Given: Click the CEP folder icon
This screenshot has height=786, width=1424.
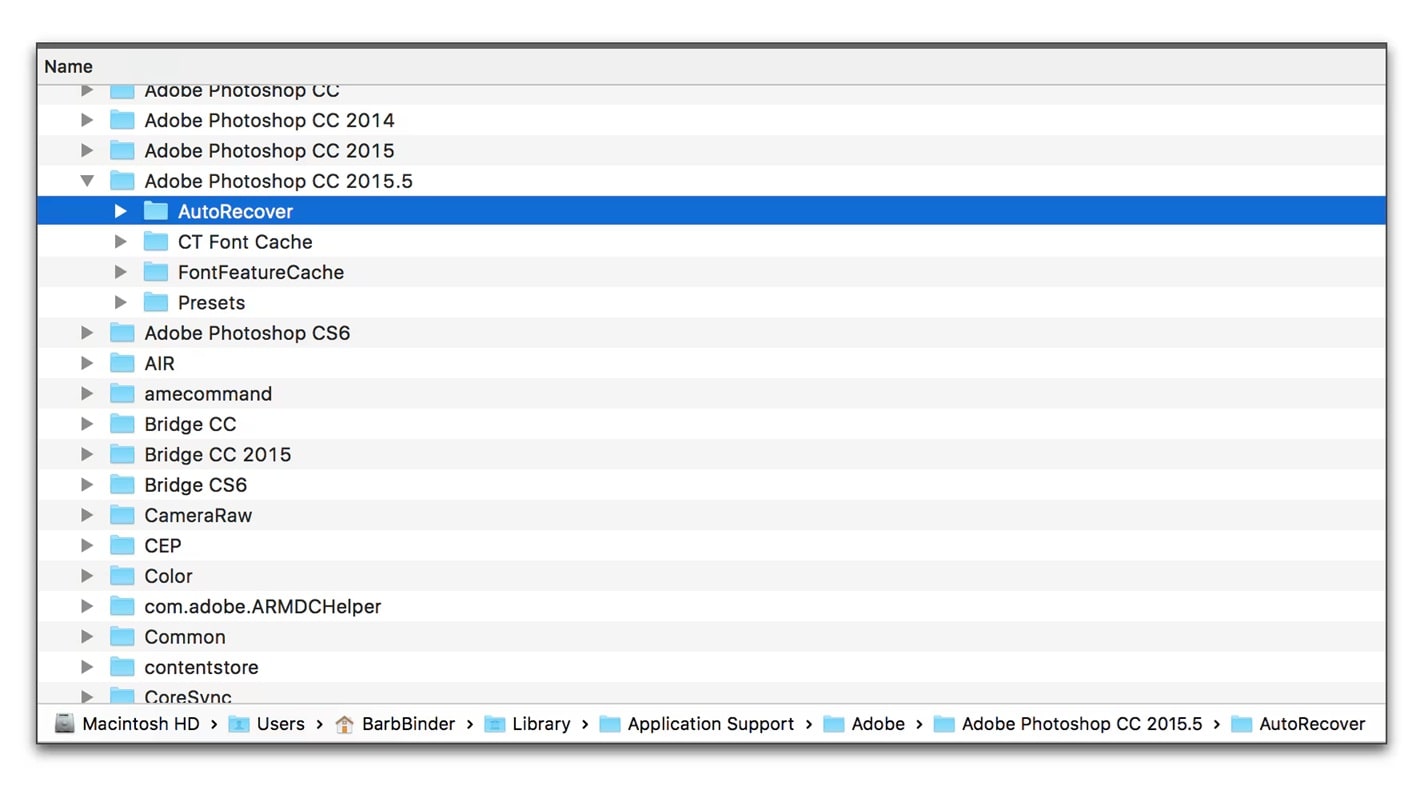Looking at the screenshot, I should pyautogui.click(x=121, y=545).
